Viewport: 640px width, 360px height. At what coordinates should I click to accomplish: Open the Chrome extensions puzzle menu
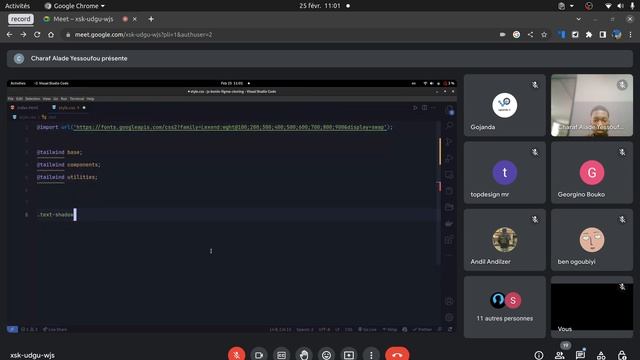click(589, 35)
